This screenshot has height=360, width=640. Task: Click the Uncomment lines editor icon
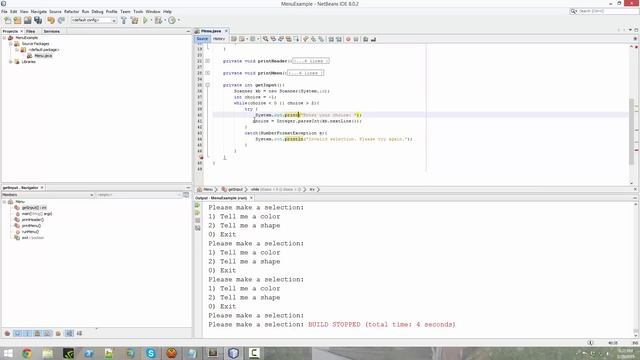point(373,39)
